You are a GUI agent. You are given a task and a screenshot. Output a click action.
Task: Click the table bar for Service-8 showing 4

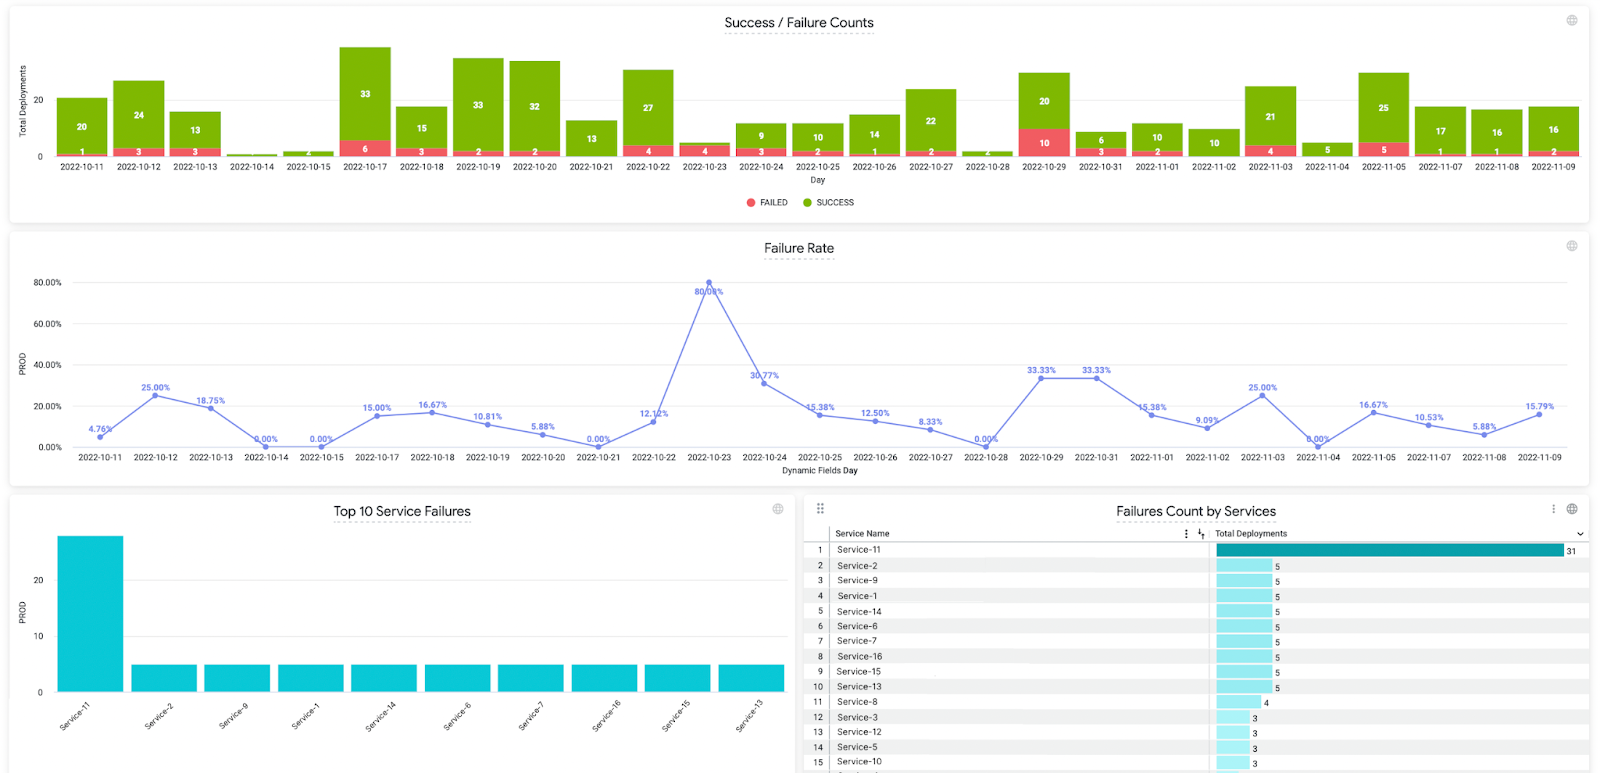click(1239, 702)
